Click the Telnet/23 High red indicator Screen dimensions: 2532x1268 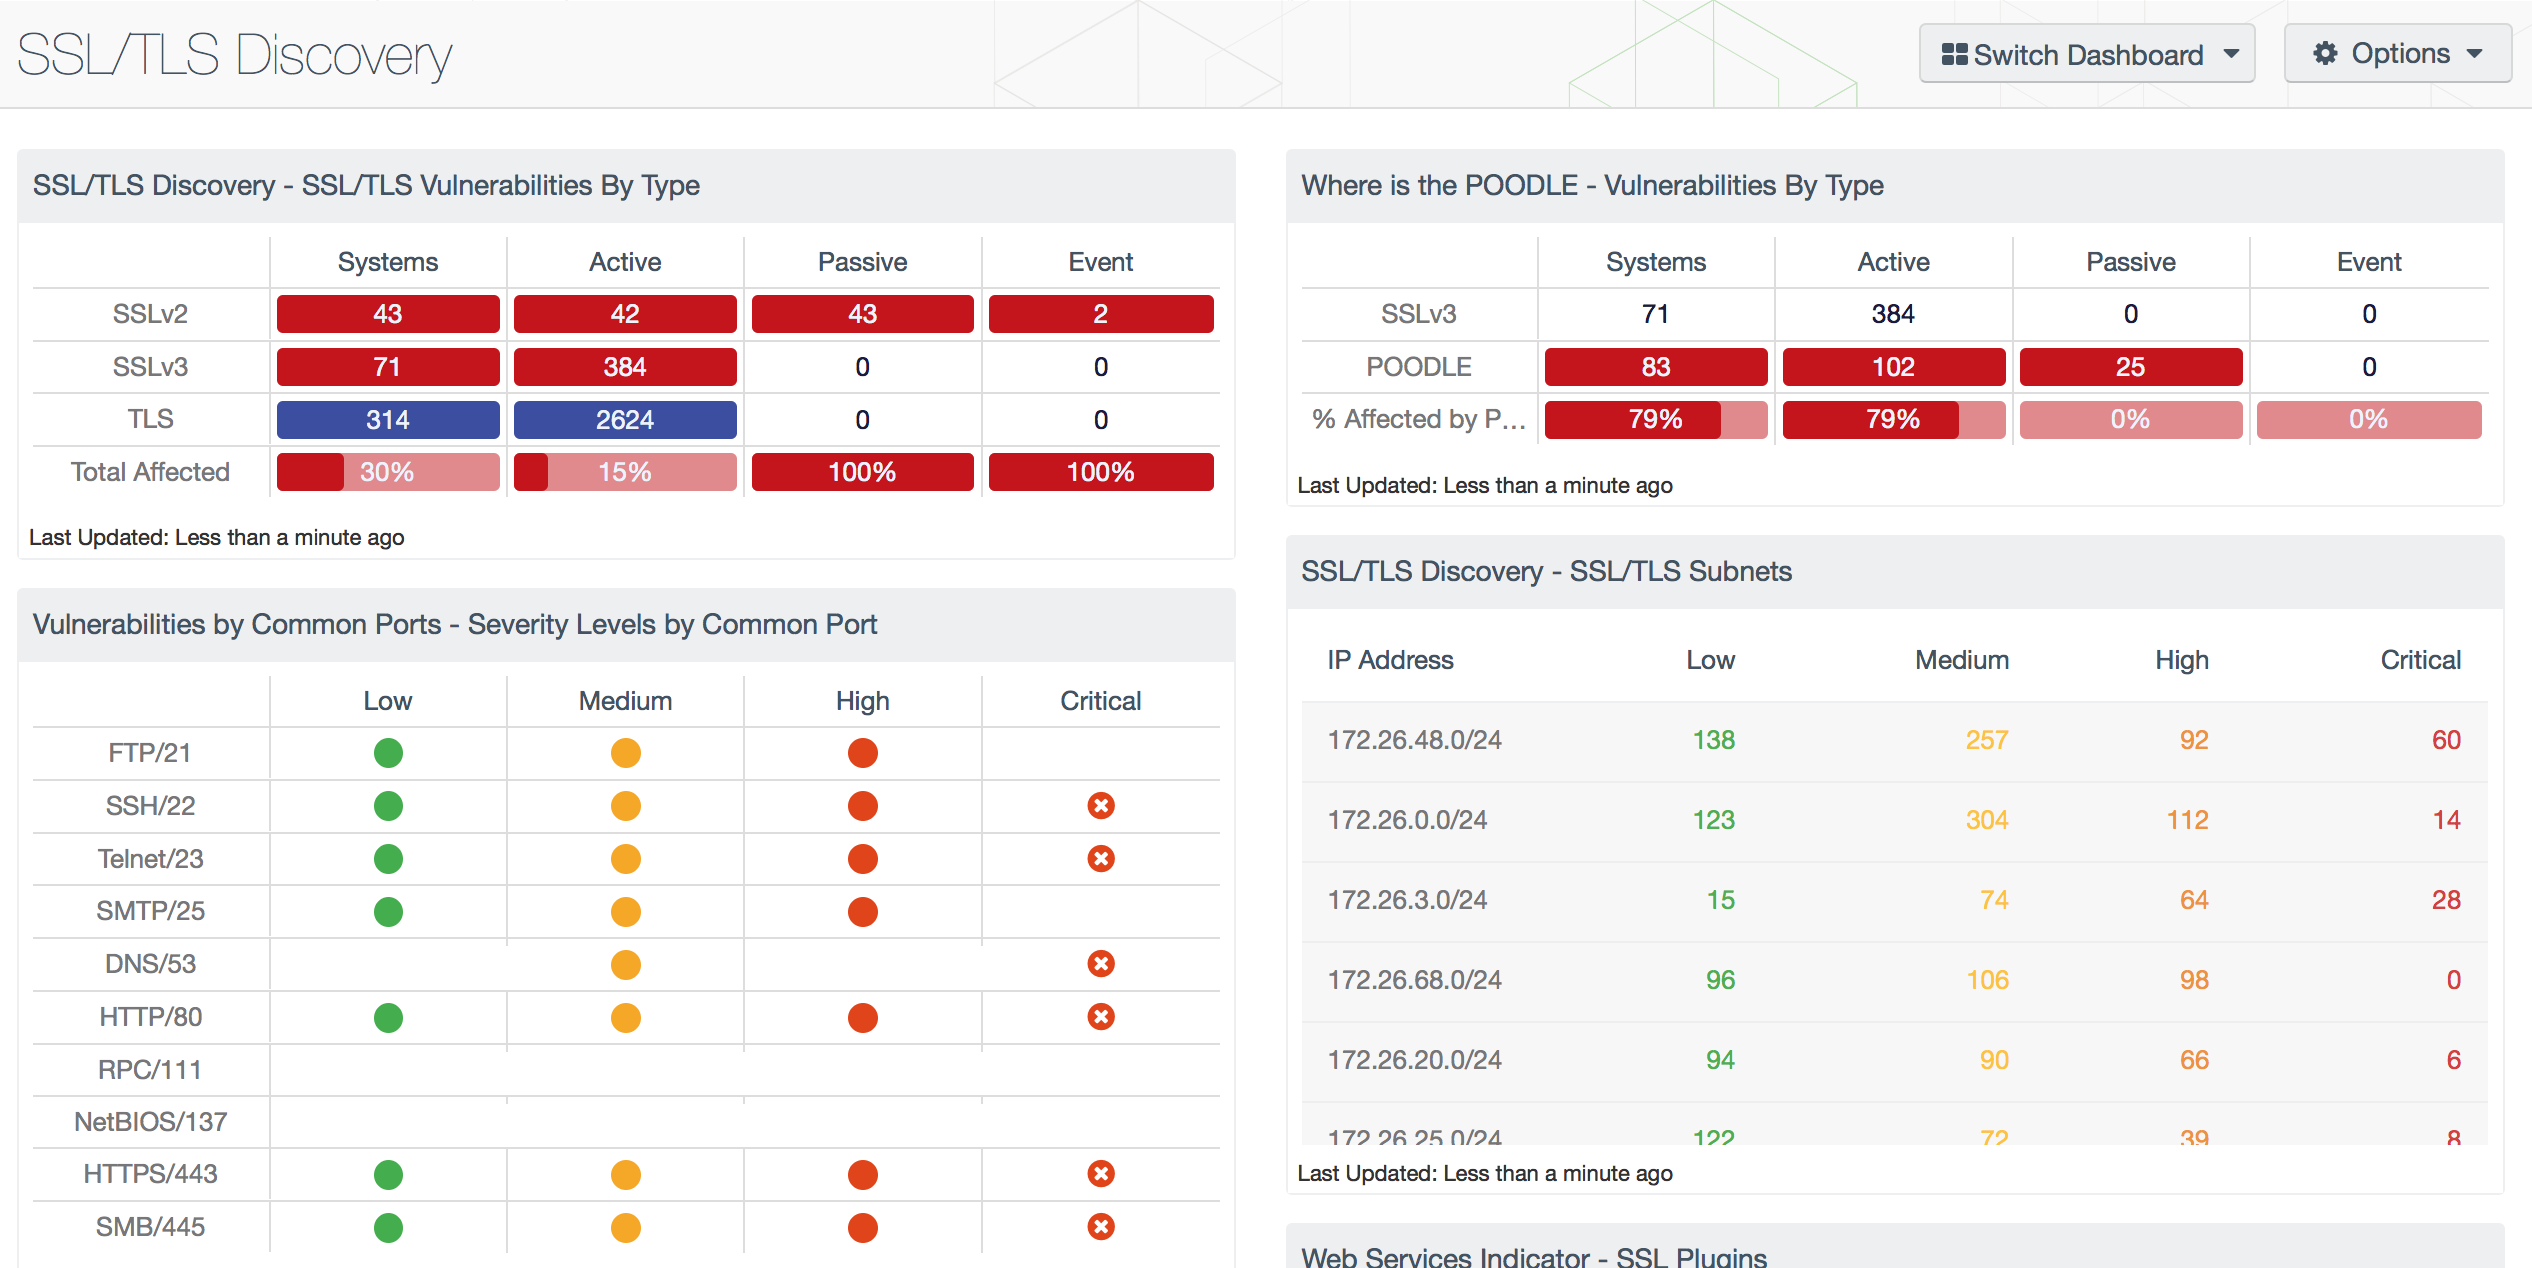point(863,859)
